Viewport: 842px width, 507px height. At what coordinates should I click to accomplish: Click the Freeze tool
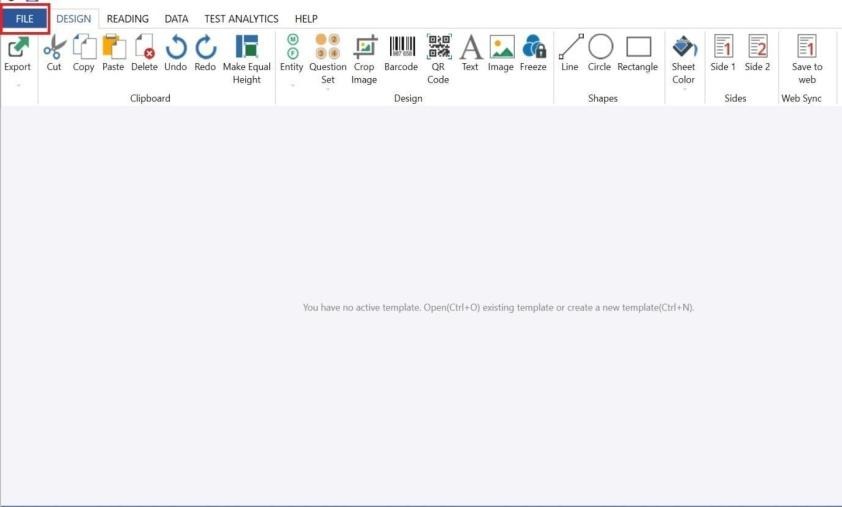(533, 53)
